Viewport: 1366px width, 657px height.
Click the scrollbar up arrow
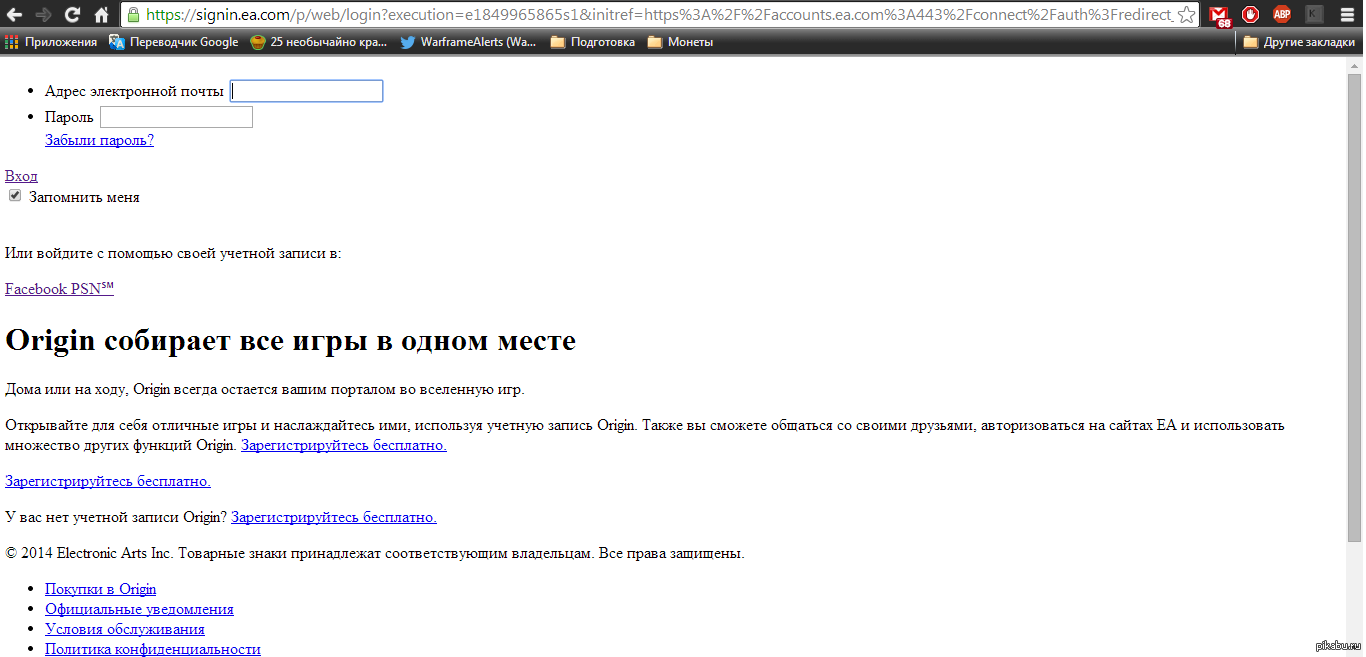(x=1355, y=65)
